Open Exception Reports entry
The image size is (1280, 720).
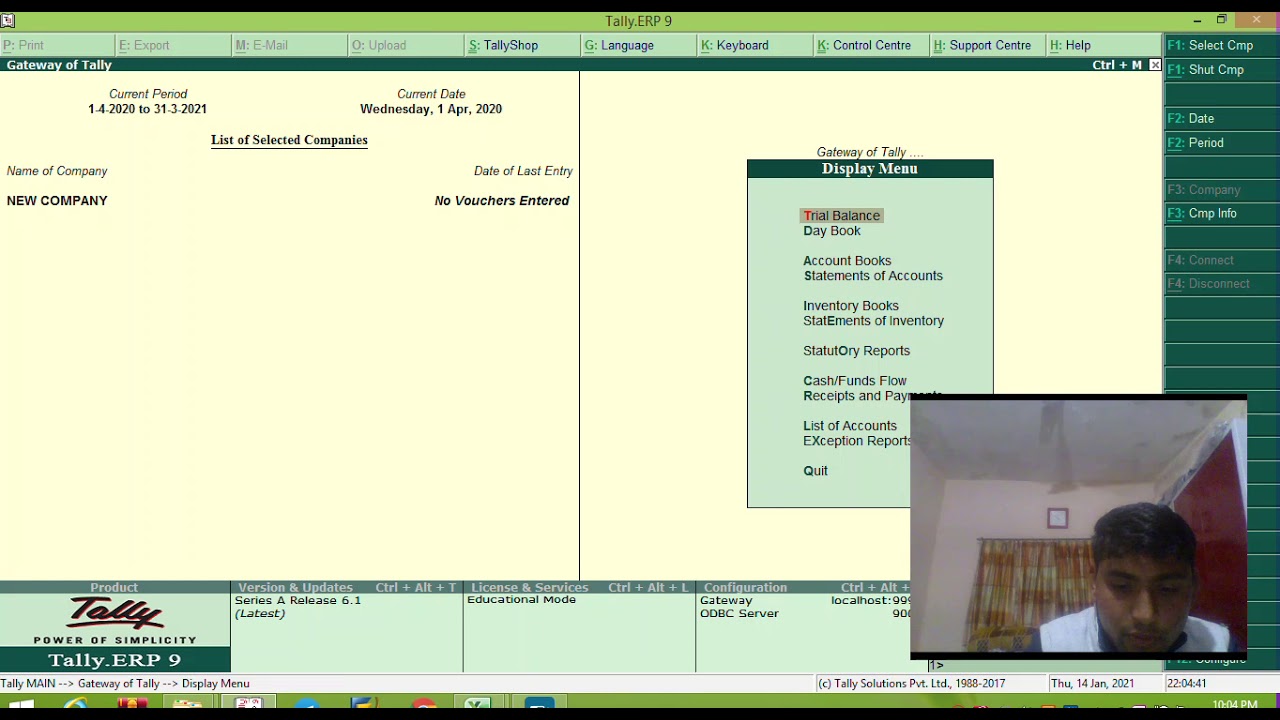pyautogui.click(x=857, y=441)
